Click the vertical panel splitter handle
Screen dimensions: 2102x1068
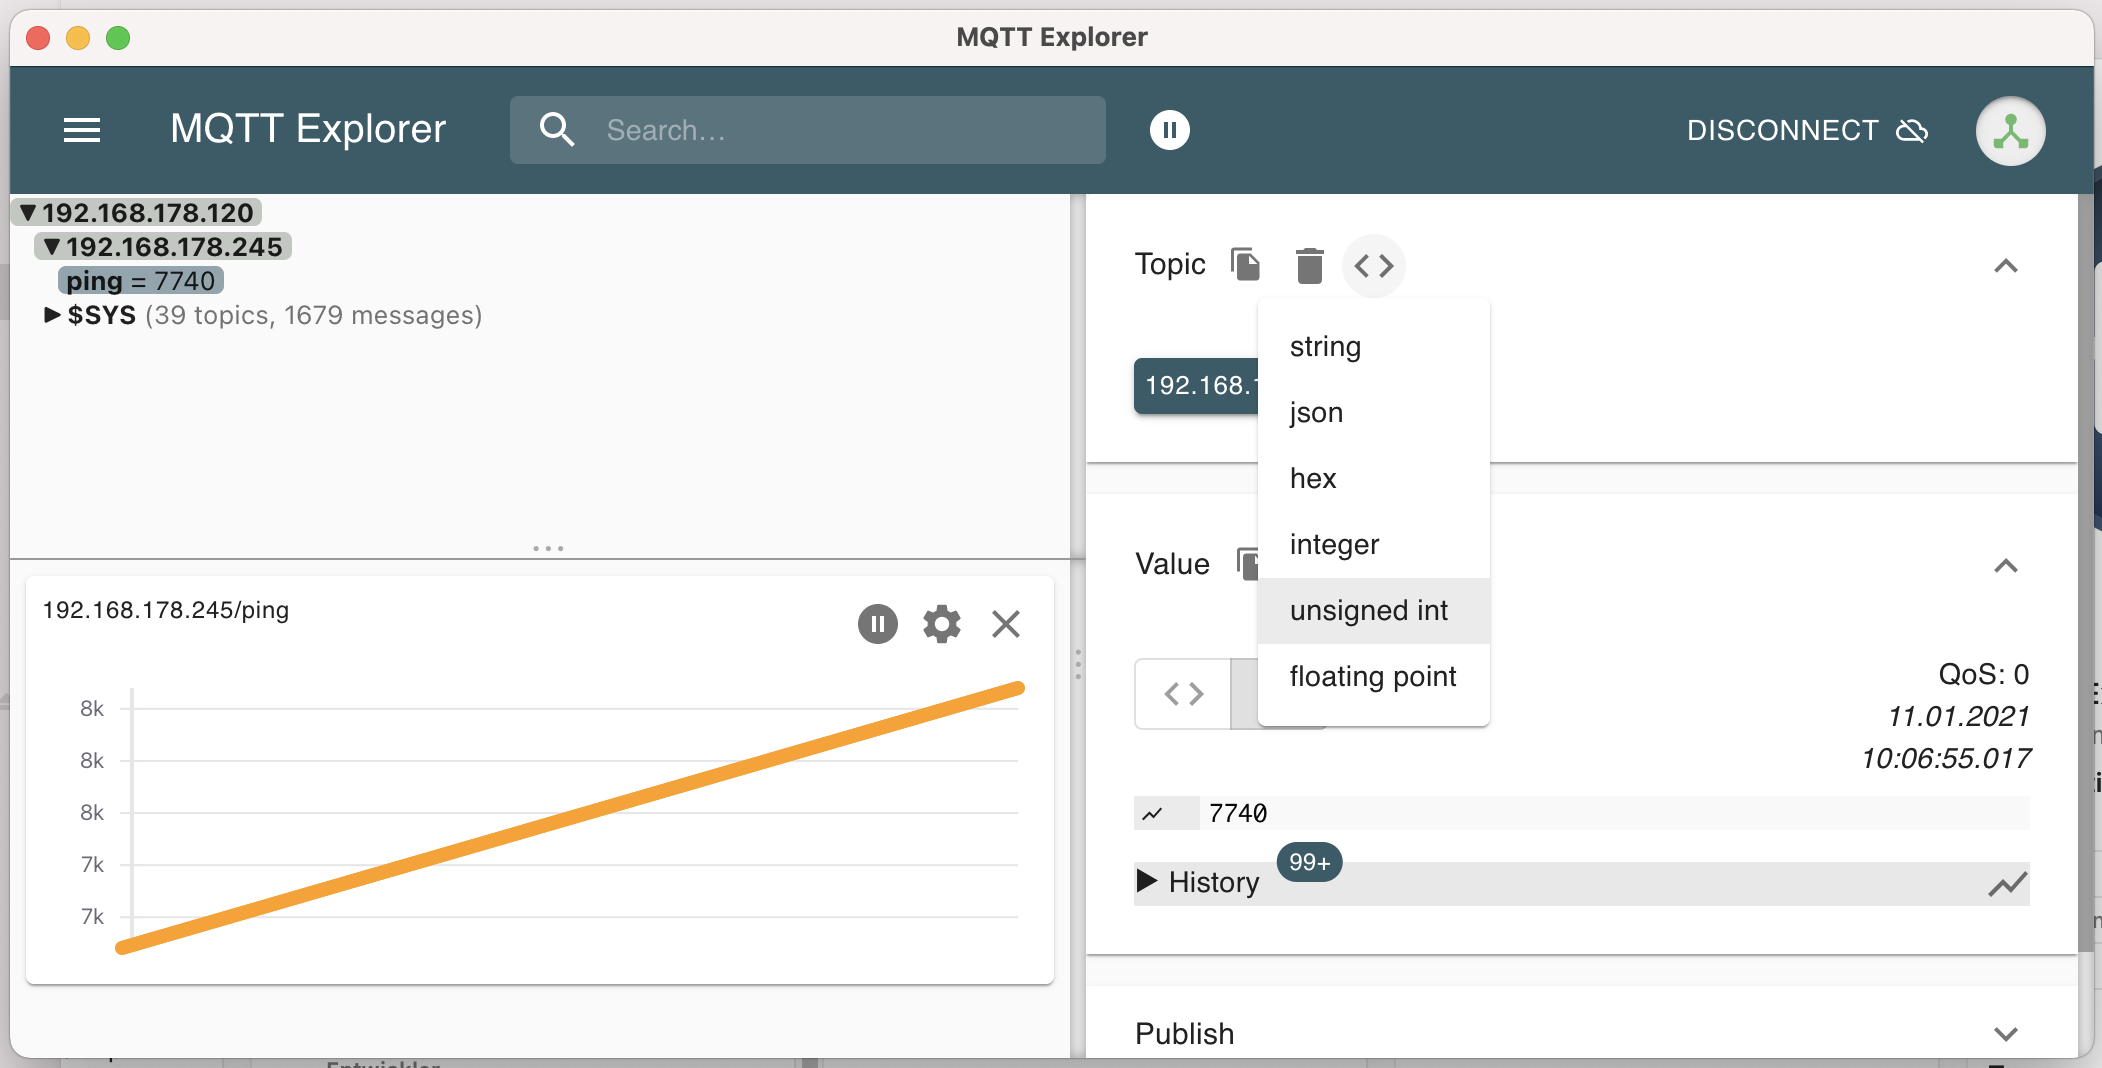1078,664
